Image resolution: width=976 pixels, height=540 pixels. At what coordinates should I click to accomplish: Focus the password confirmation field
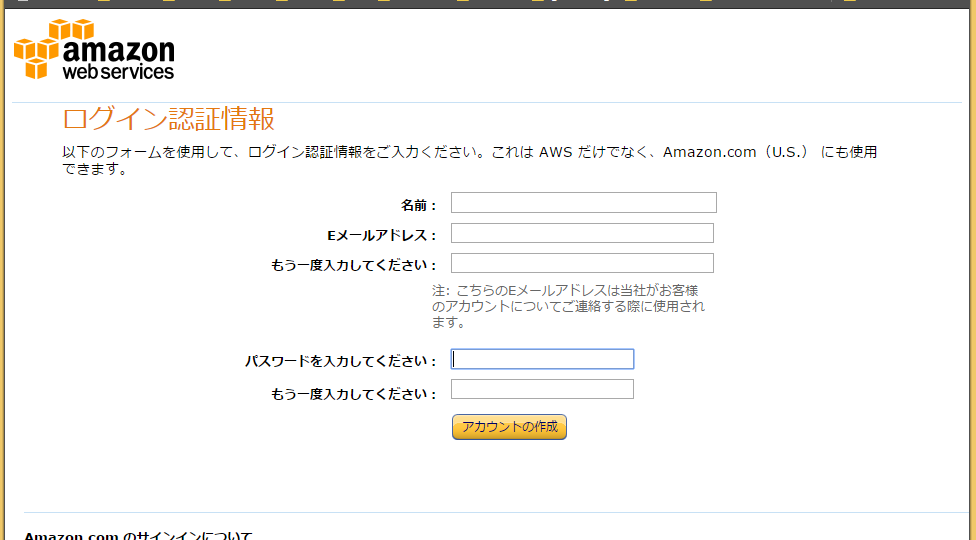(x=542, y=389)
